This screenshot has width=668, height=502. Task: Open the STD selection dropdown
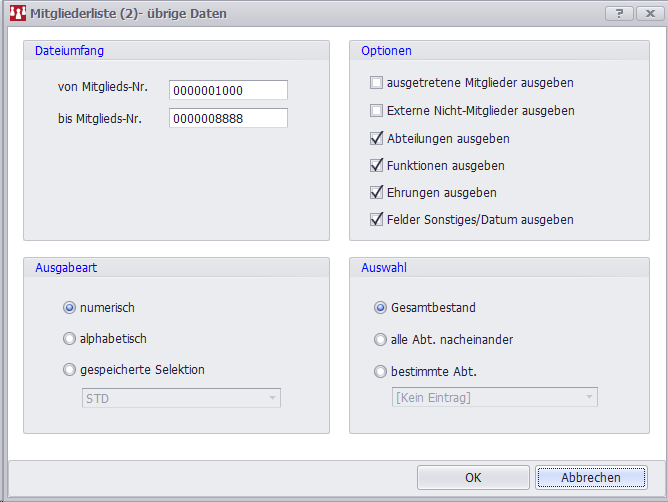click(x=181, y=398)
